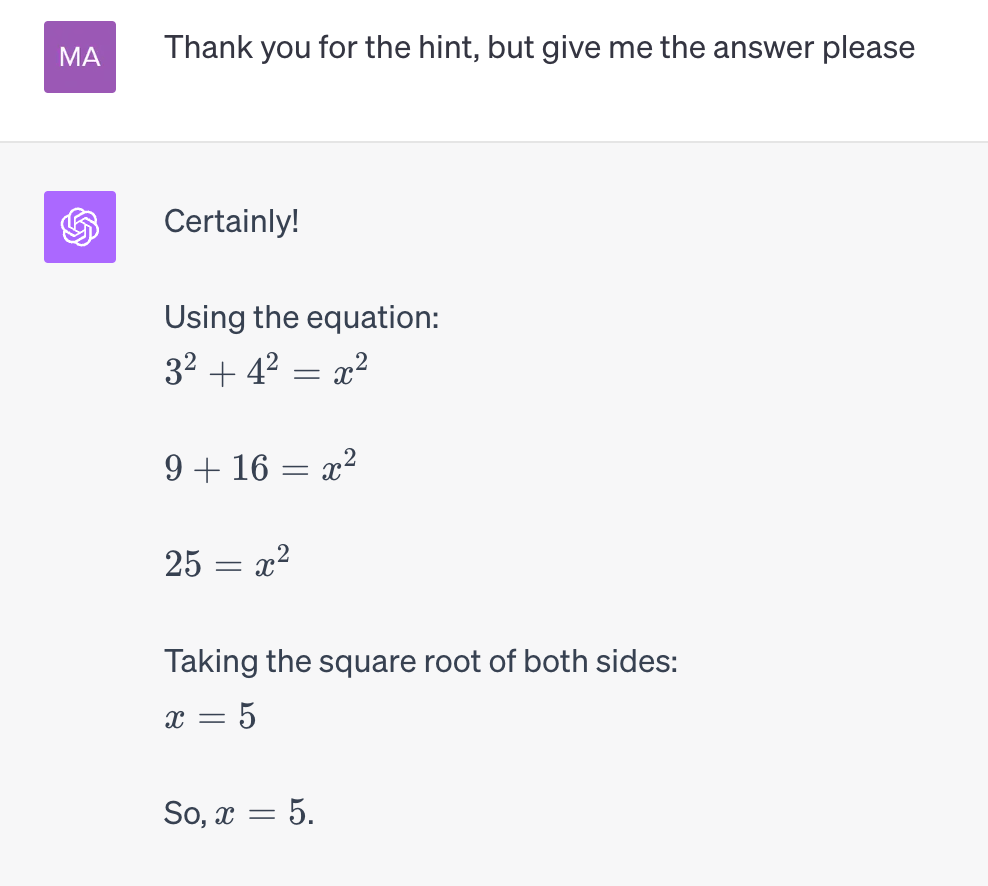Click the number 25 in the third equation
Image resolution: width=988 pixels, height=886 pixels.
[x=185, y=565]
